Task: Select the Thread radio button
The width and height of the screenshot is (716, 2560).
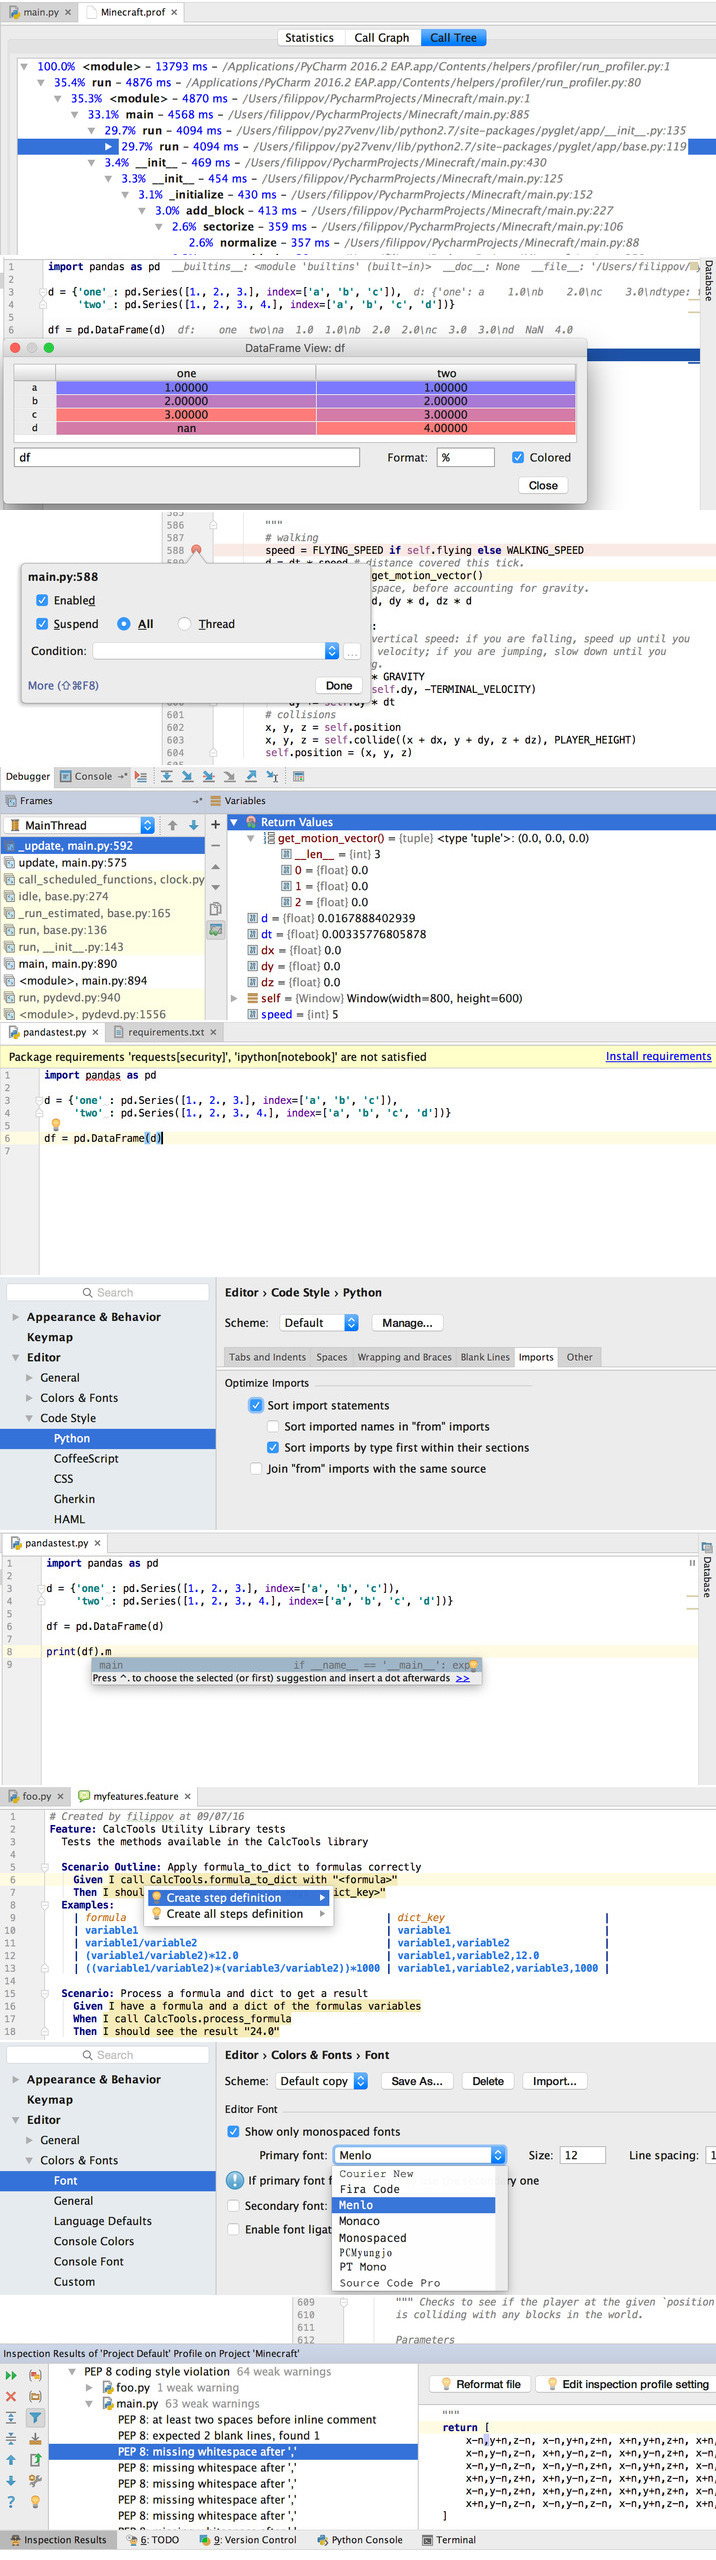Action: [x=184, y=624]
